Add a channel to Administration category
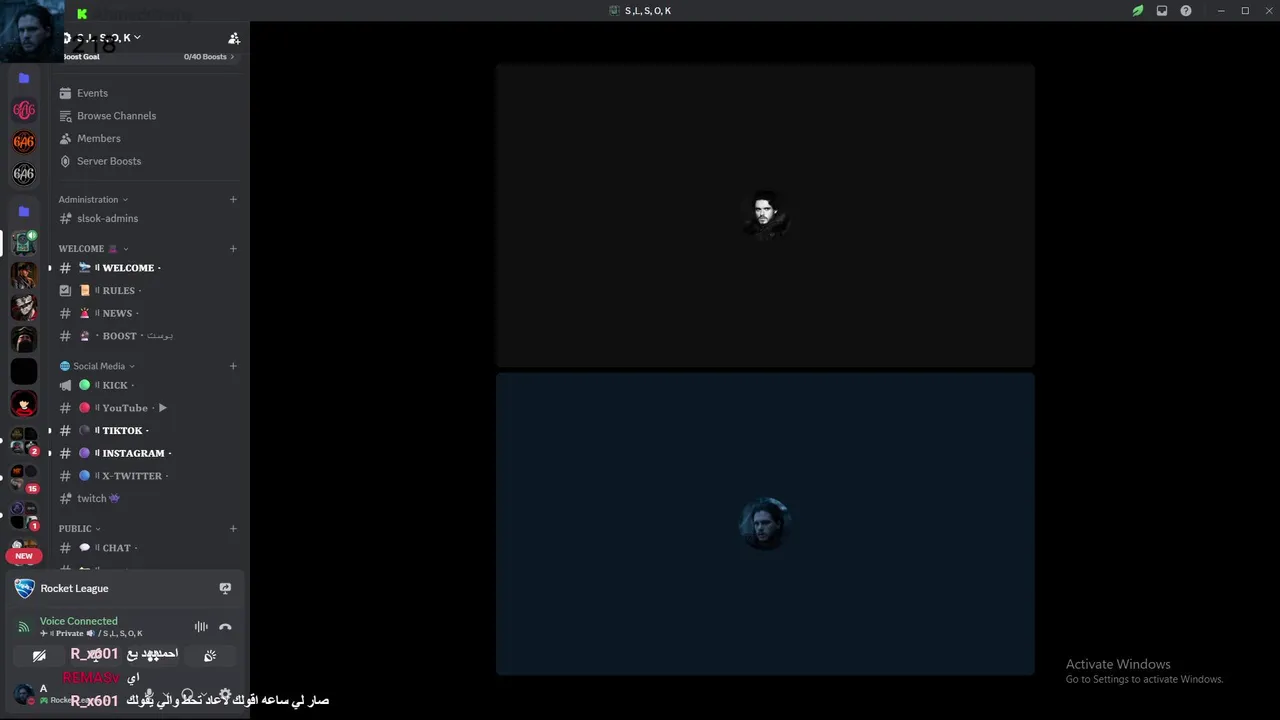This screenshot has width=1280, height=720. [233, 199]
